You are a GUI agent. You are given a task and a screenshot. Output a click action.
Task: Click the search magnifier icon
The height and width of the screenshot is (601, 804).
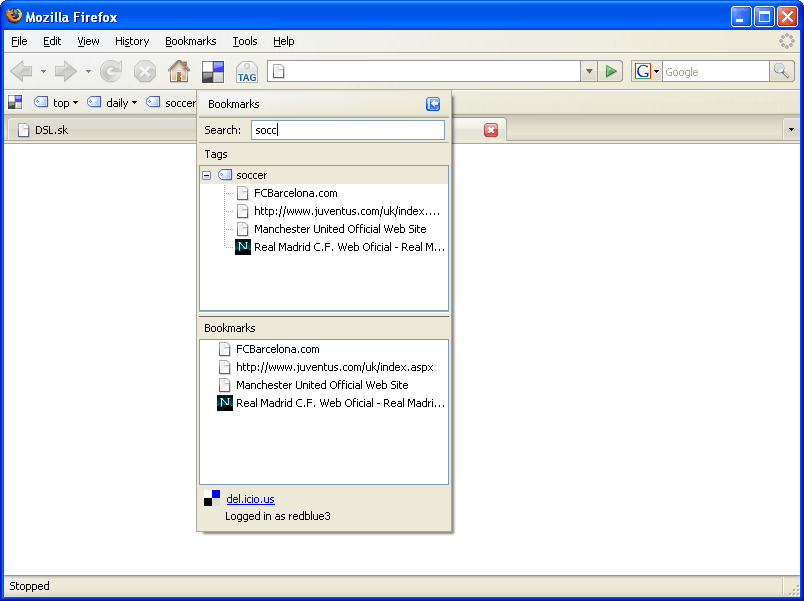pos(781,71)
